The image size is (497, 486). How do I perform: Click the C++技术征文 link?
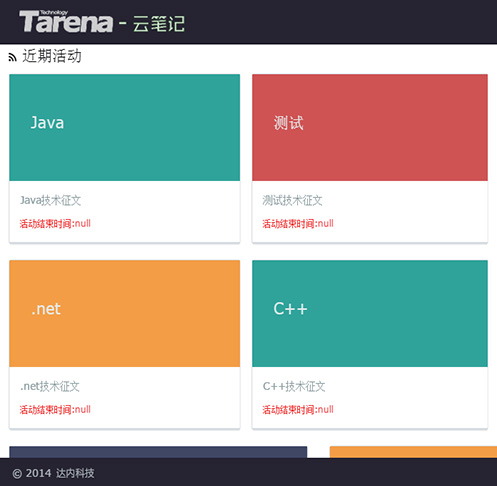(294, 386)
